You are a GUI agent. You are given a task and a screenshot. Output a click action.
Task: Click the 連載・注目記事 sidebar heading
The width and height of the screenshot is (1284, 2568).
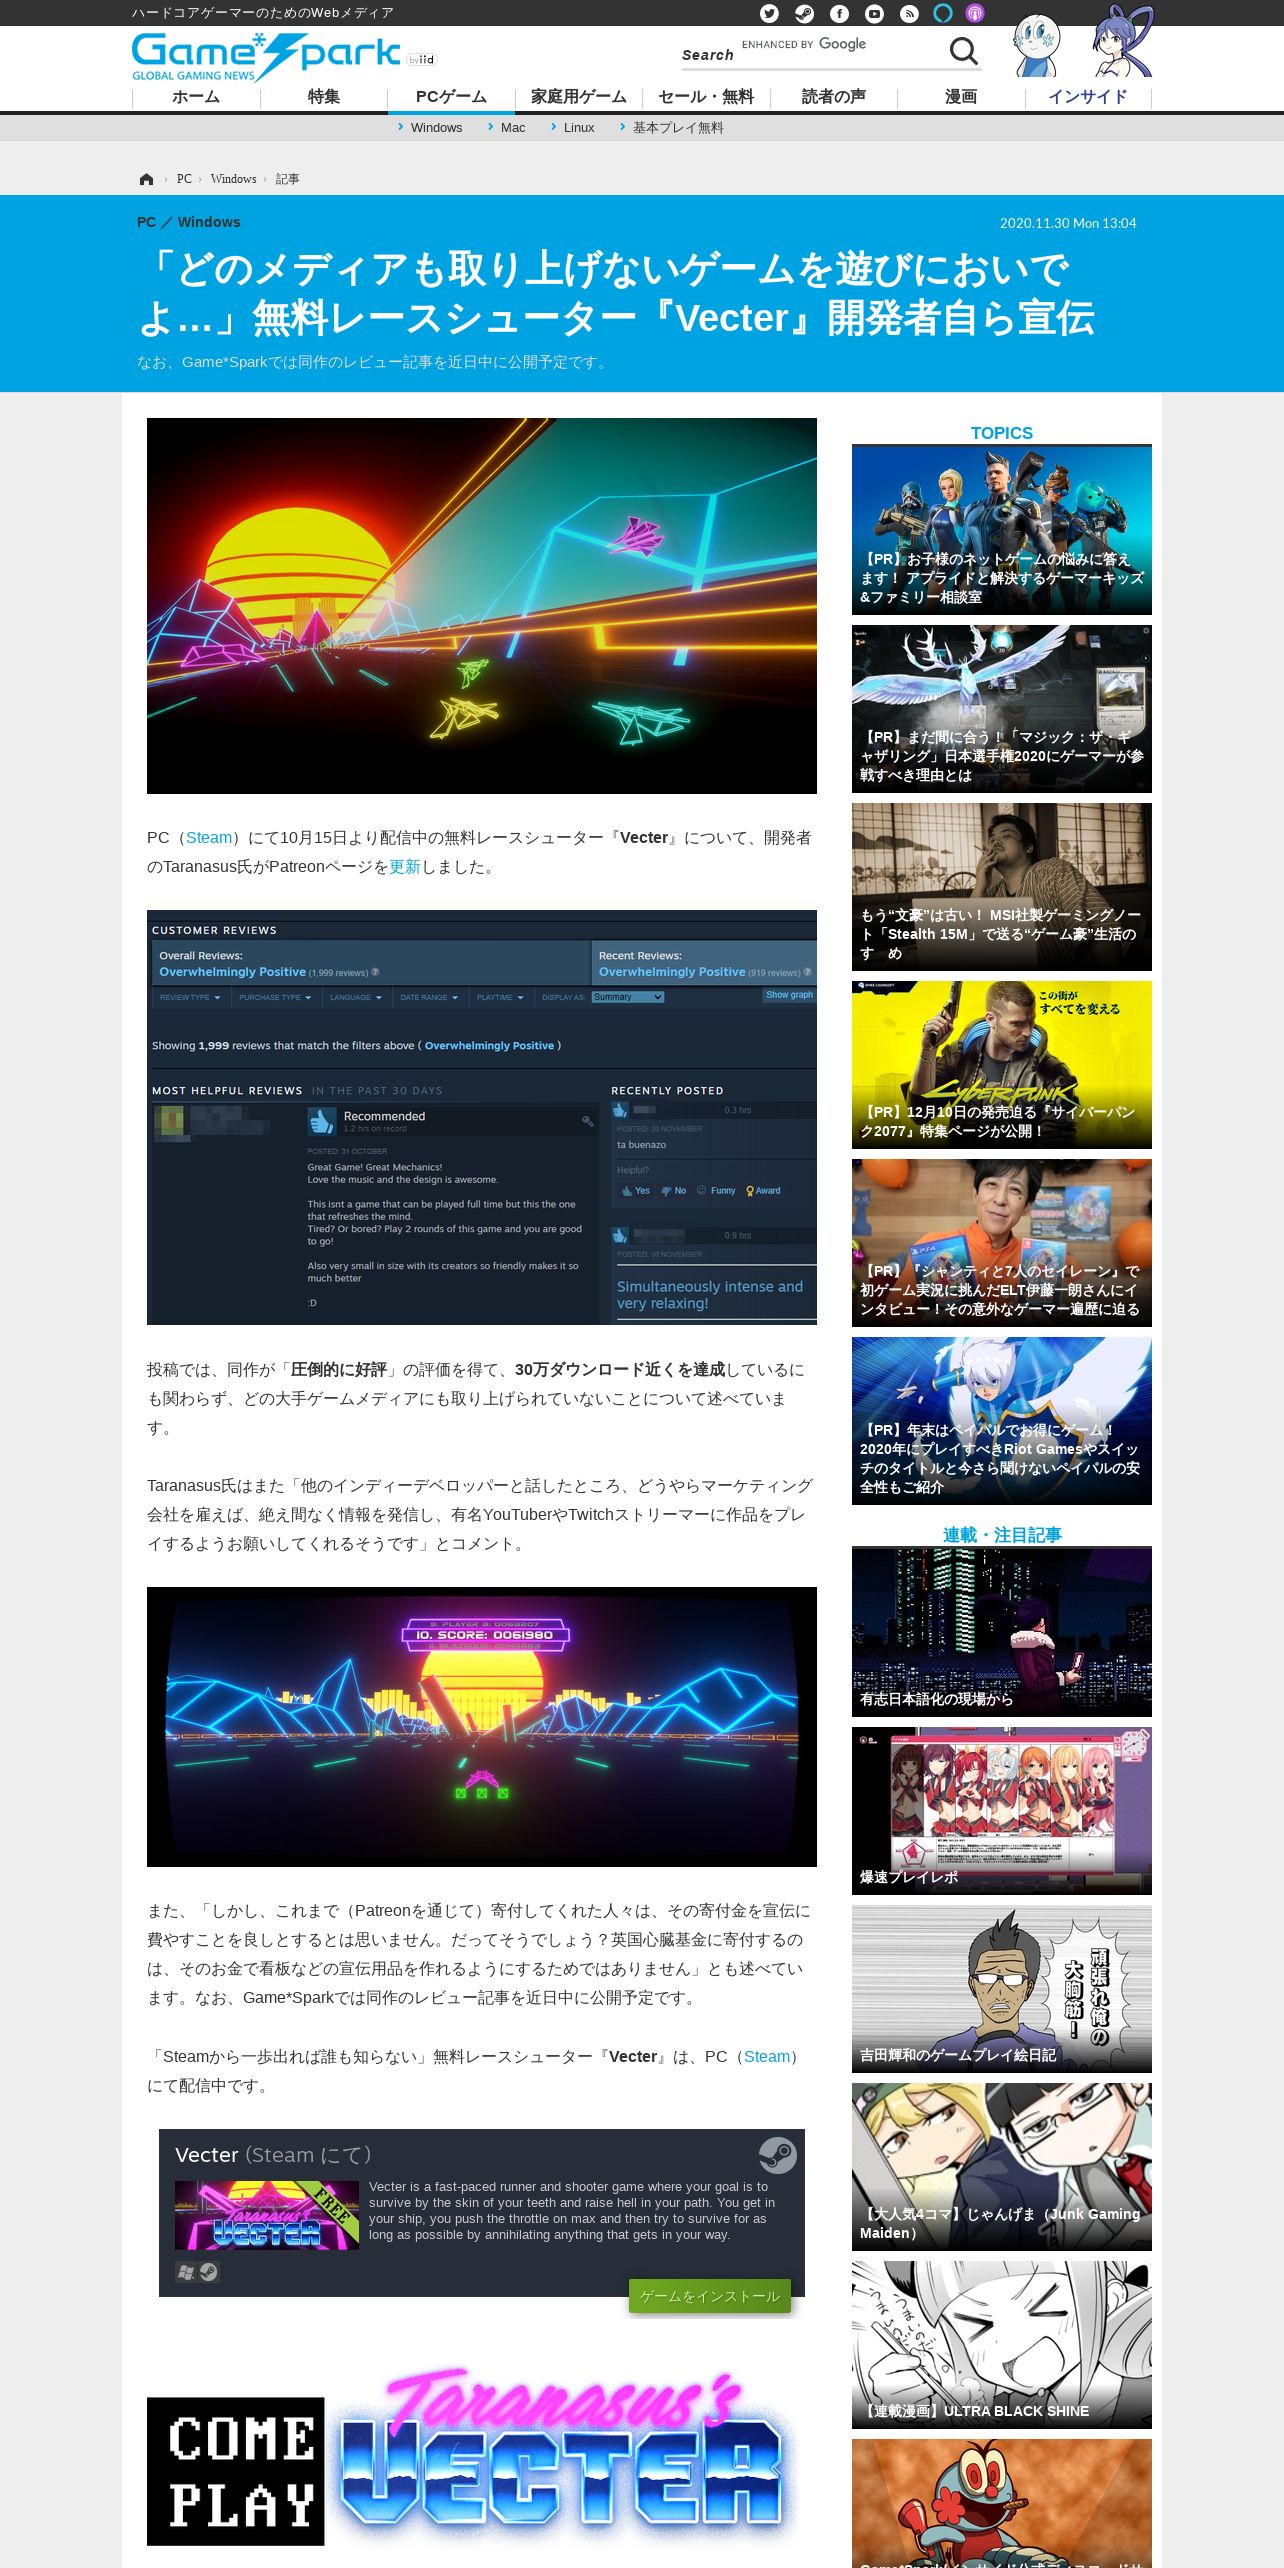[x=1002, y=1535]
